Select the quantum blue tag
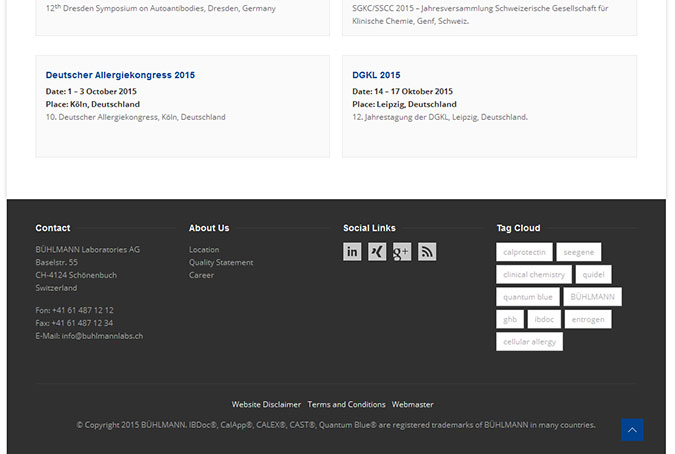 527,296
